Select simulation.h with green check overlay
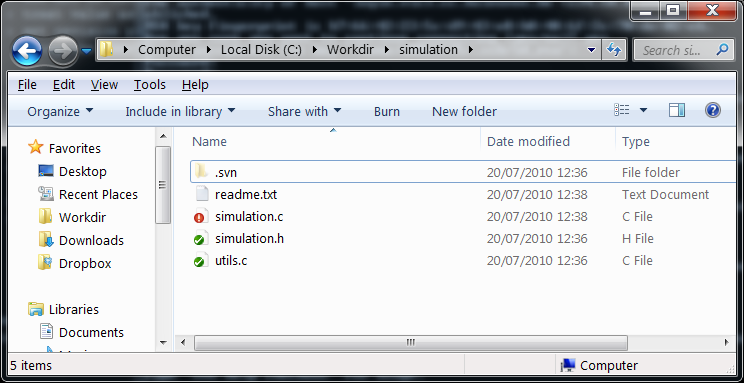 point(201,239)
